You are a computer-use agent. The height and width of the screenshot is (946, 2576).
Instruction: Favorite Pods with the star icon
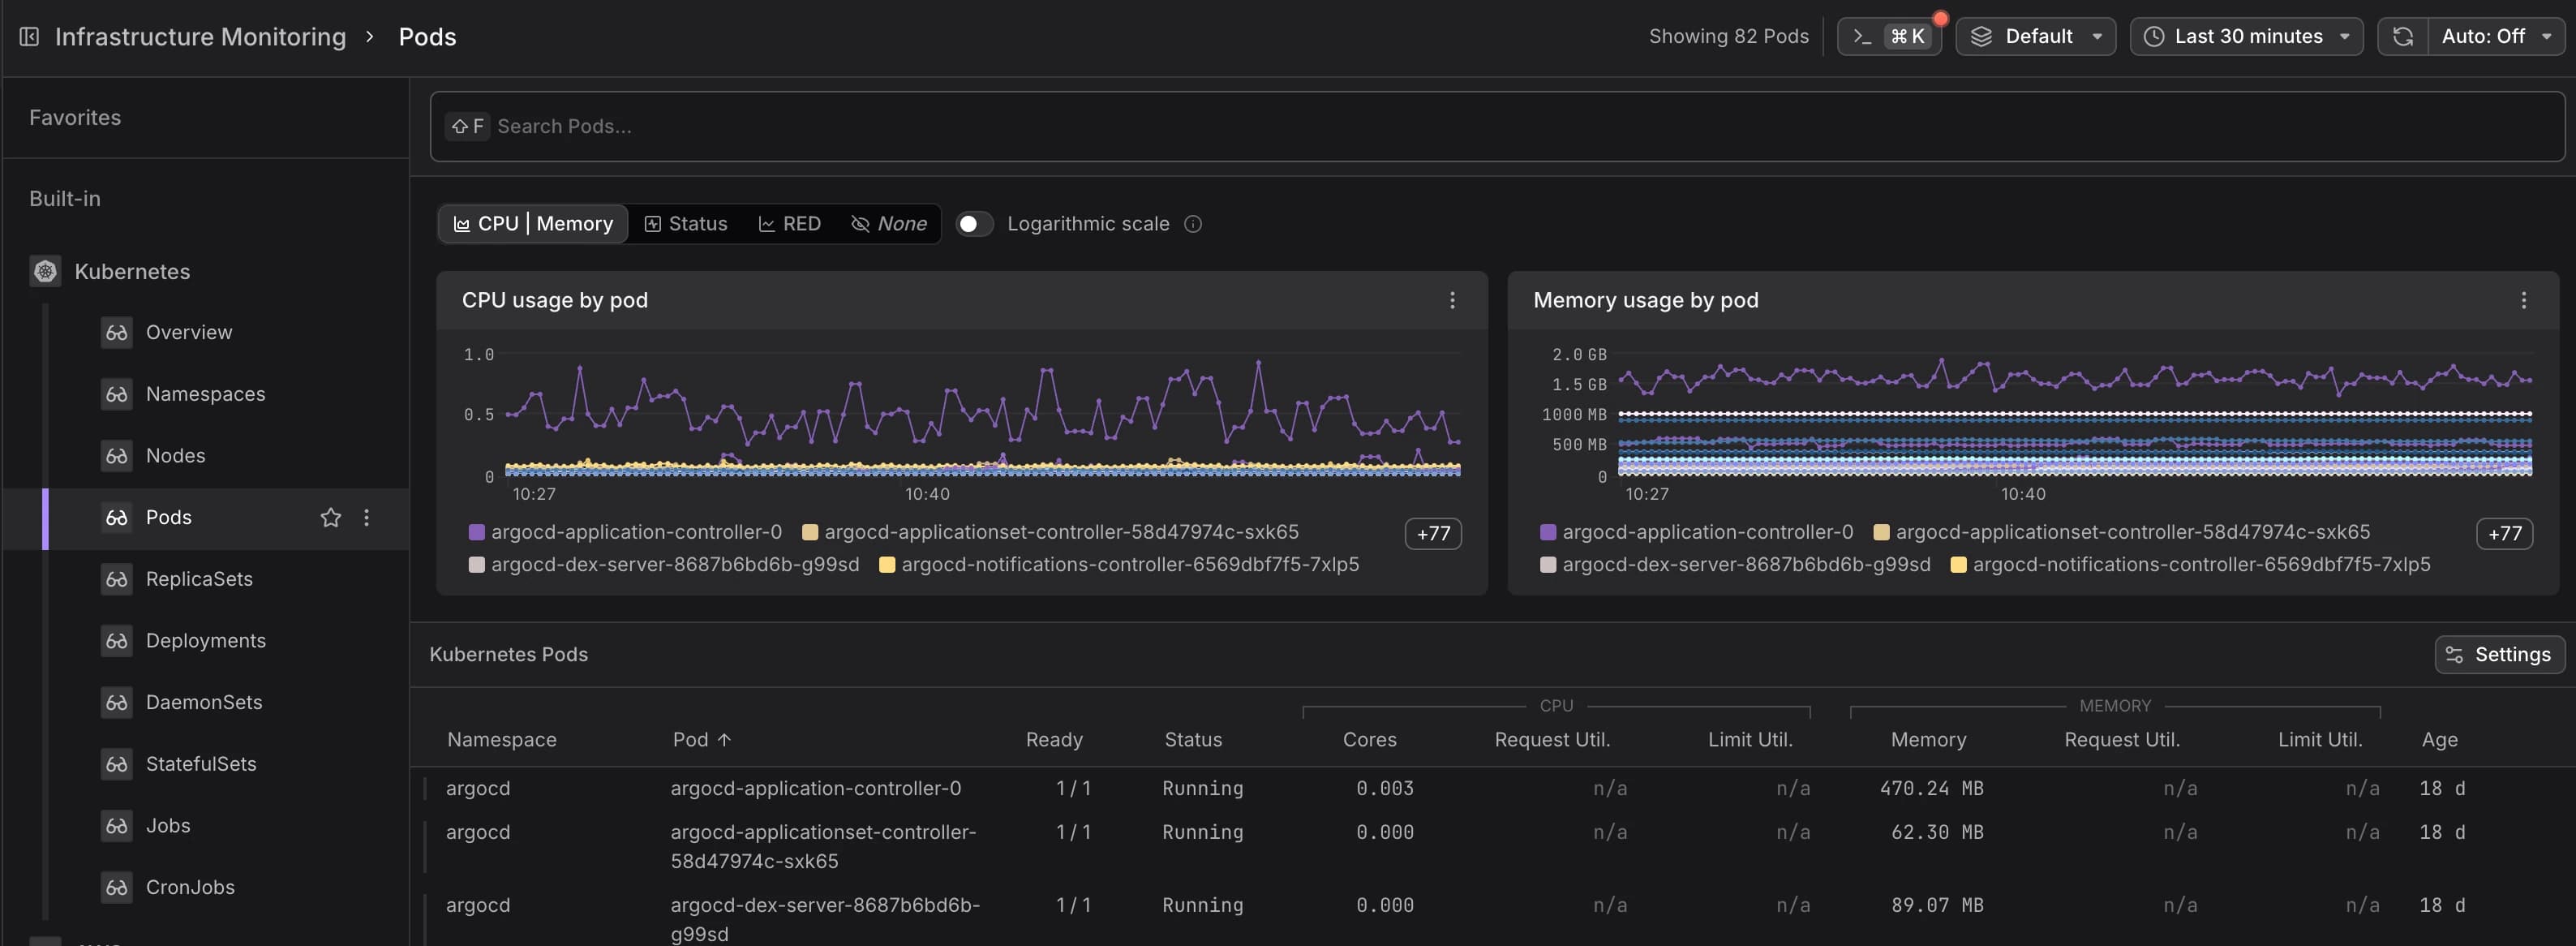[x=330, y=518]
